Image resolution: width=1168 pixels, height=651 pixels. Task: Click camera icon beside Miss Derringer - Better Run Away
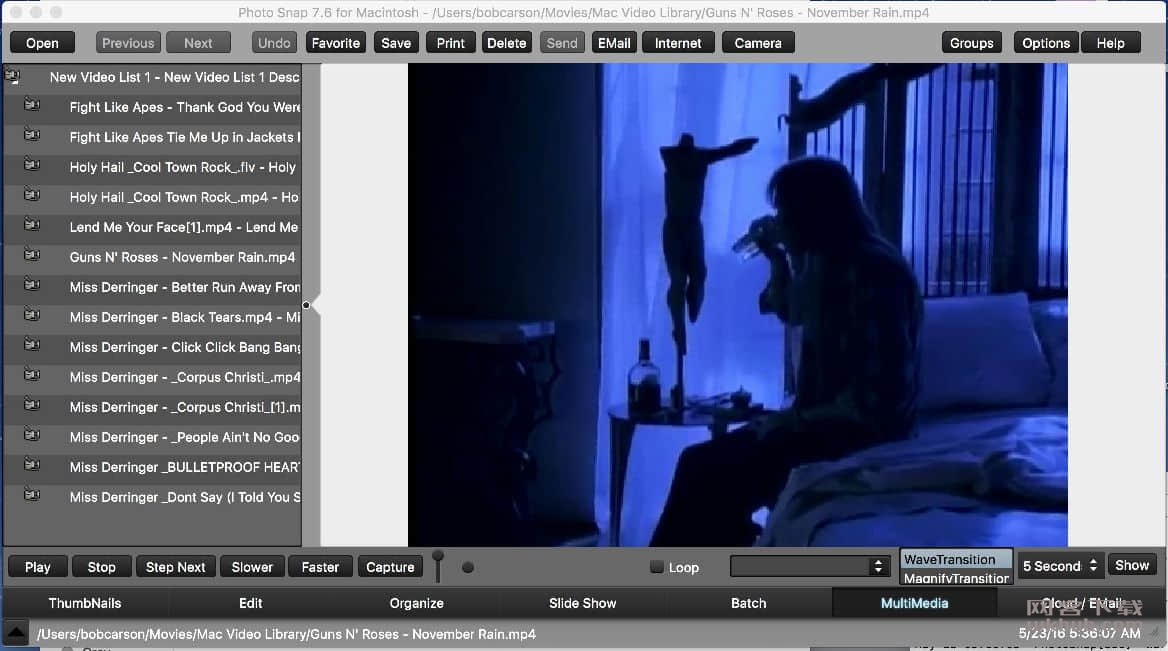click(x=32, y=285)
